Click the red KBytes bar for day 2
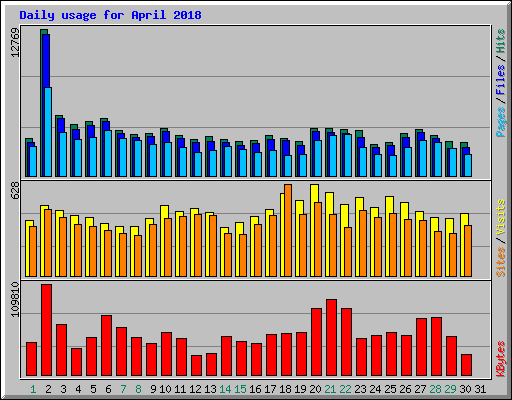 click(x=46, y=330)
